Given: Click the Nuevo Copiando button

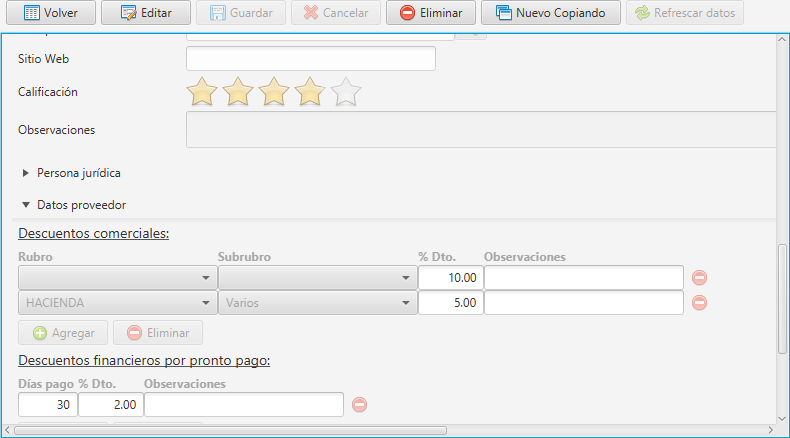Looking at the screenshot, I should 551,13.
